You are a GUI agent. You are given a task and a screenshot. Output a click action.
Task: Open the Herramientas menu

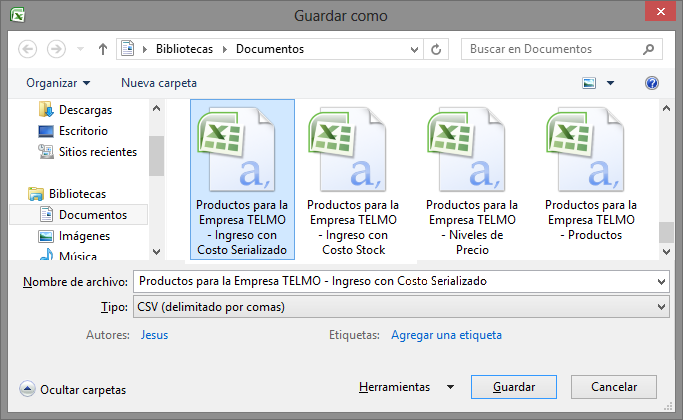coord(406,387)
